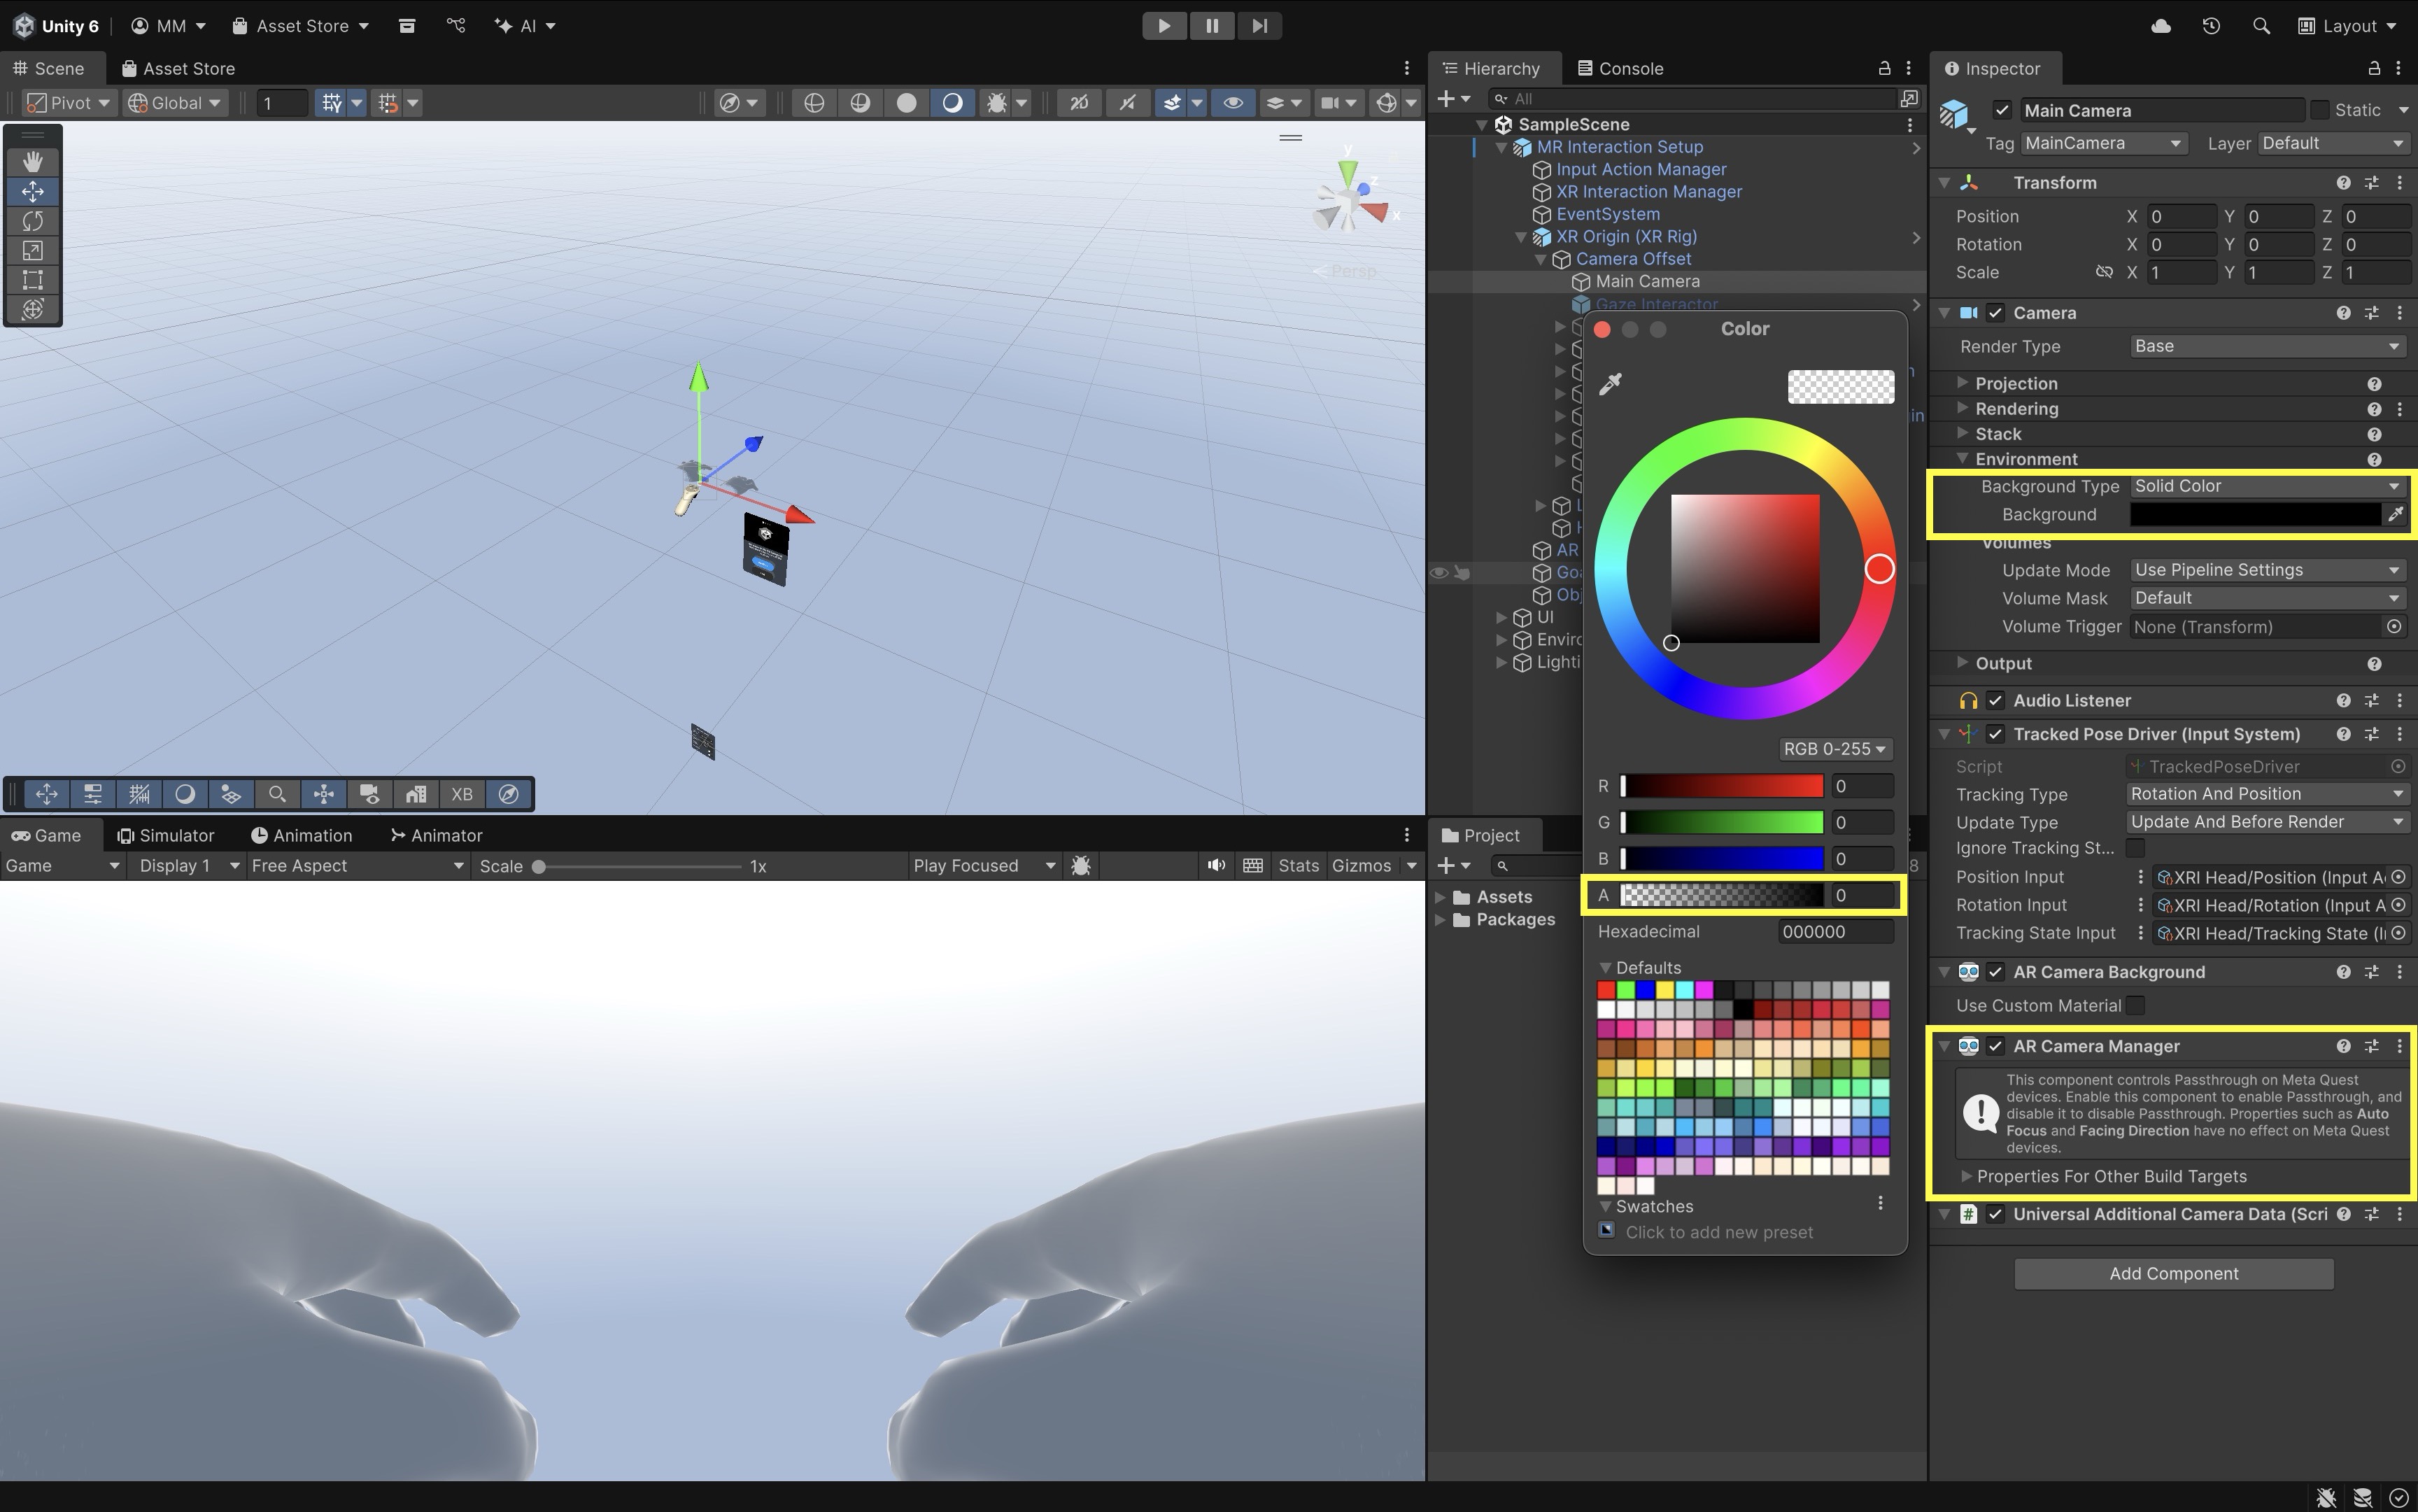2418x1512 pixels.
Task: Switch to the Animator tab
Action: pyautogui.click(x=436, y=835)
